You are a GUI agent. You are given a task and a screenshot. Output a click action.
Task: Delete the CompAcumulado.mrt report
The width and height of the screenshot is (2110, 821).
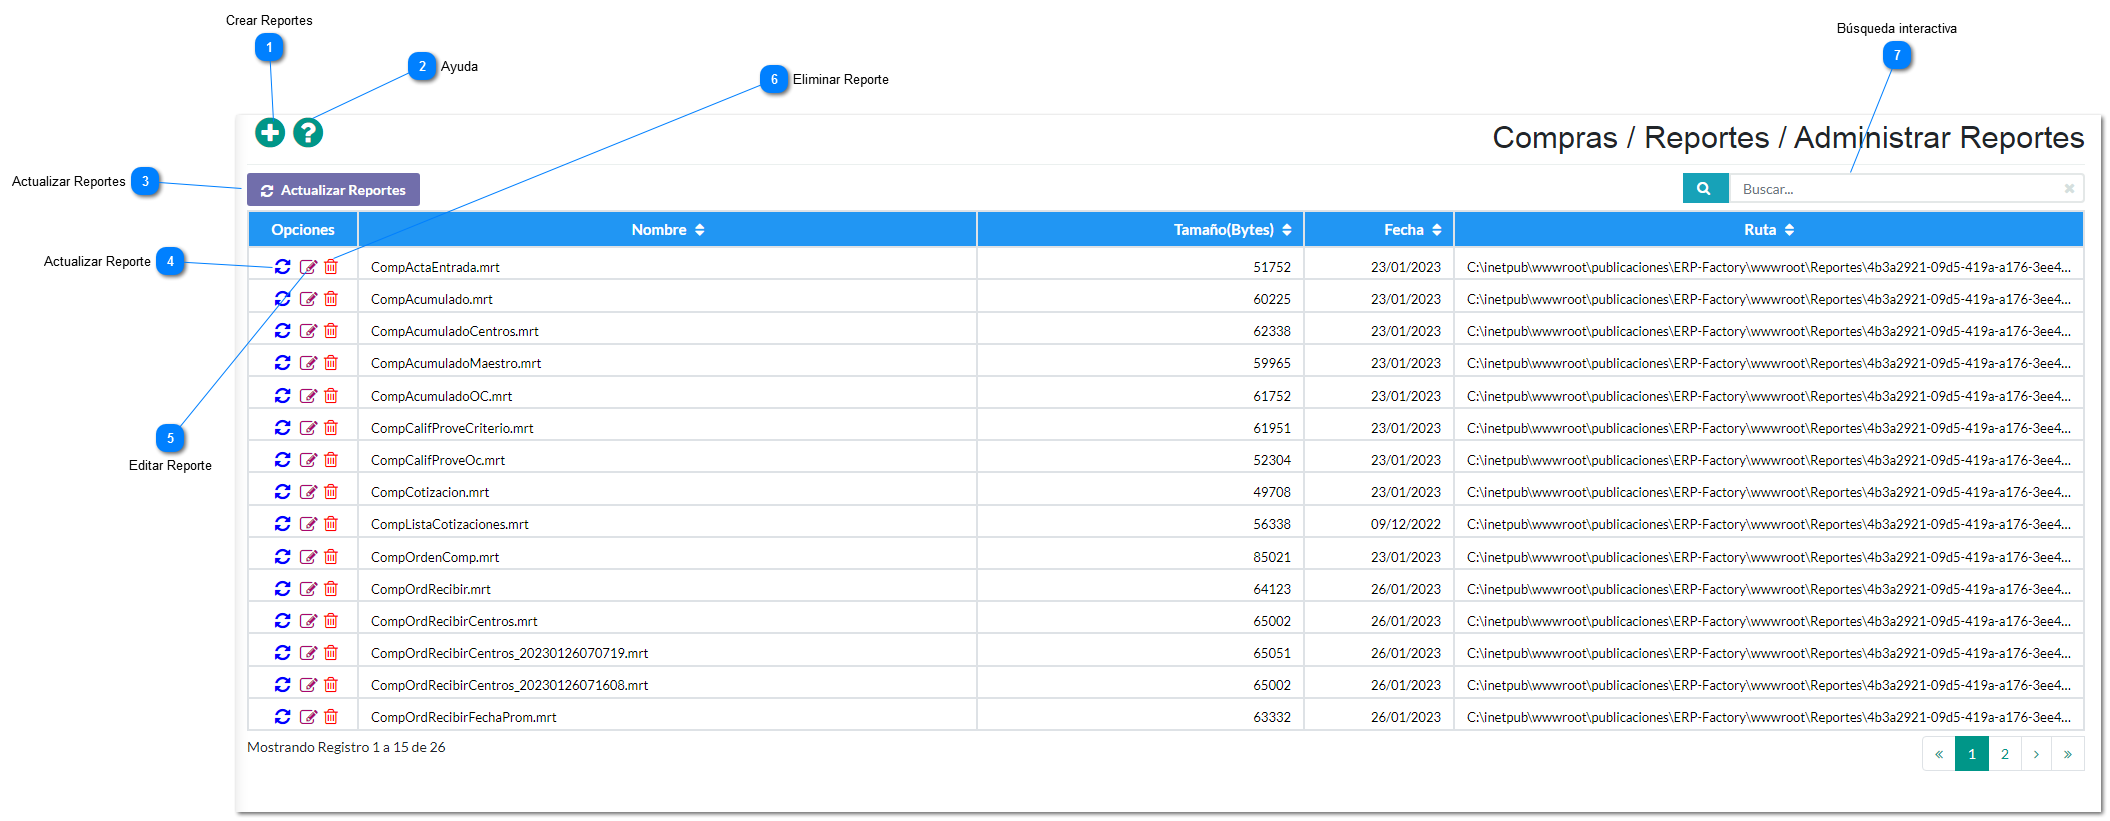pos(331,299)
